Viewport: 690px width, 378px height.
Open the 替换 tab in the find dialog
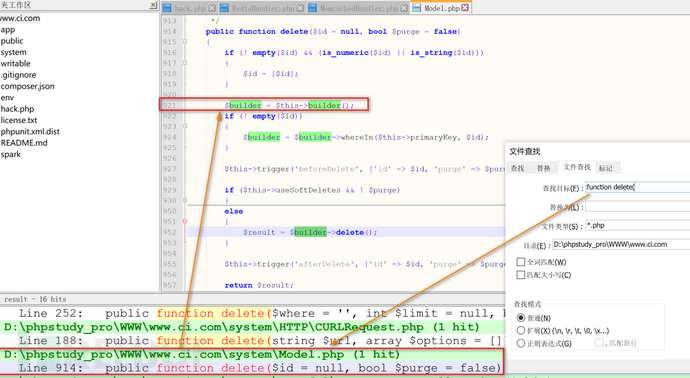(x=543, y=168)
